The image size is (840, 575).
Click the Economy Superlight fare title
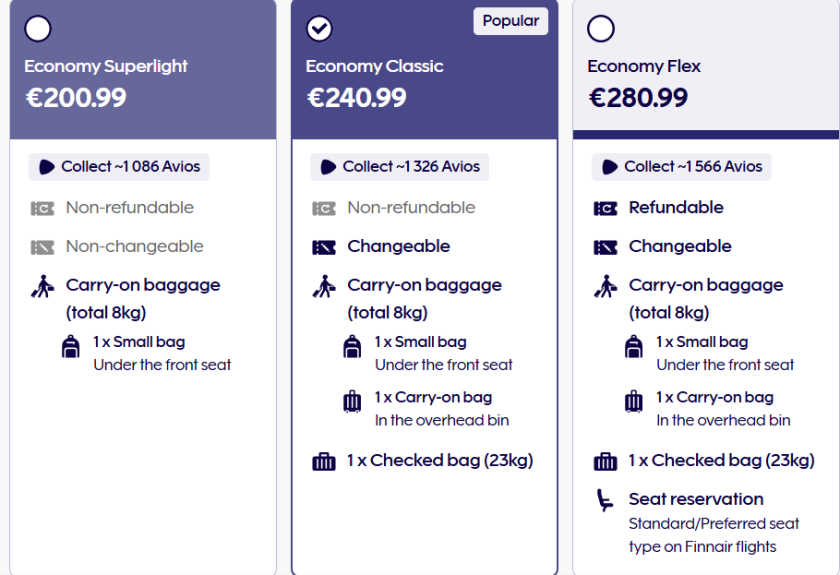tap(106, 66)
